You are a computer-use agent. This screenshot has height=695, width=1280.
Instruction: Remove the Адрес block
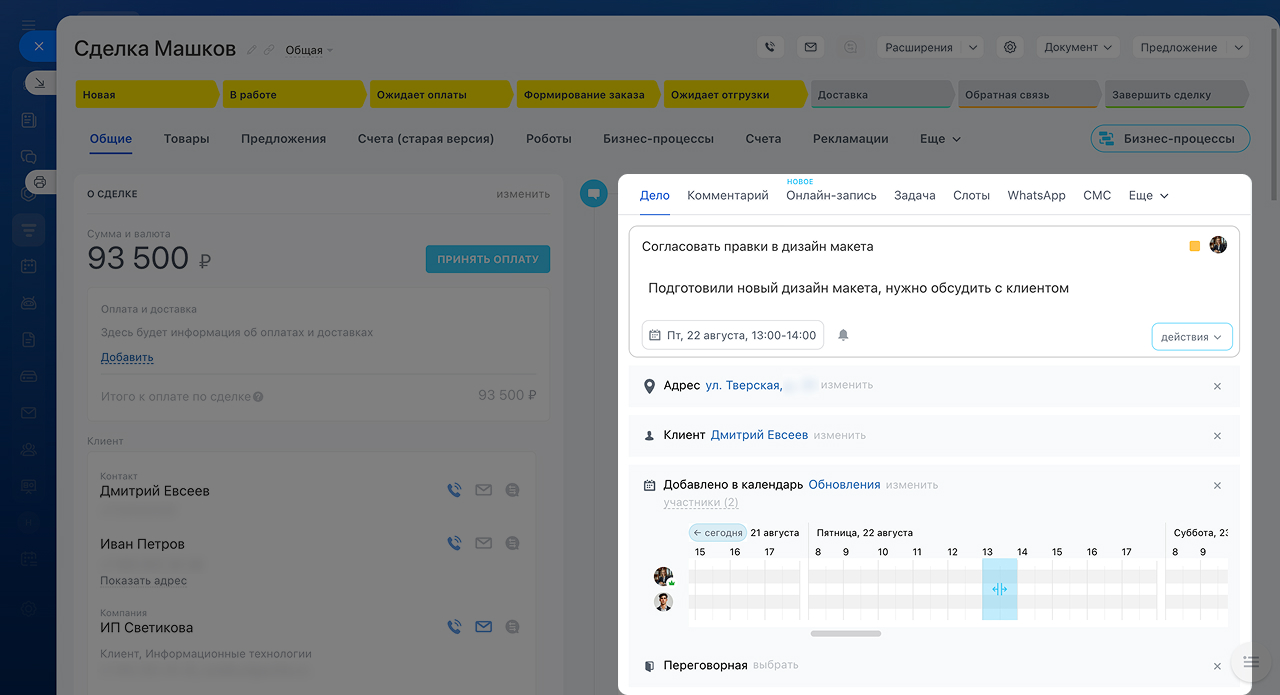click(x=1217, y=386)
